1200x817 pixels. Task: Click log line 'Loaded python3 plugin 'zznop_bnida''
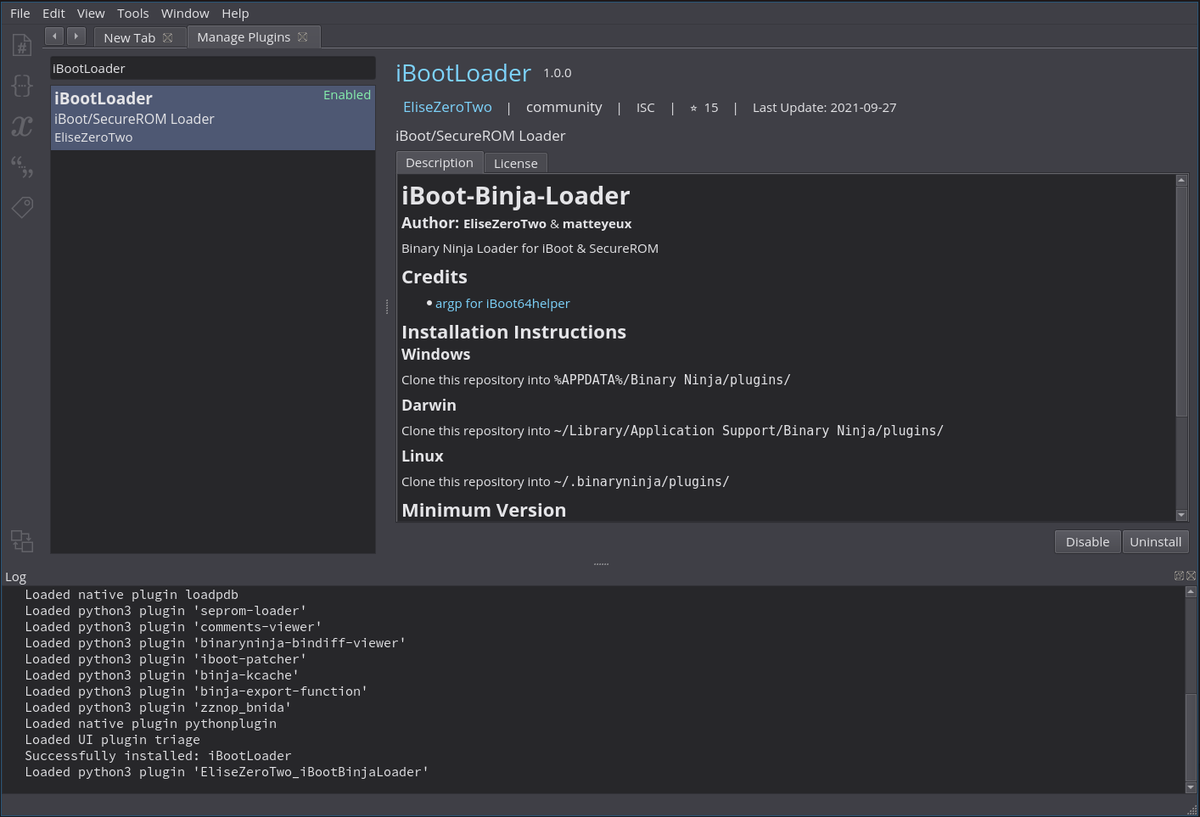click(158, 707)
